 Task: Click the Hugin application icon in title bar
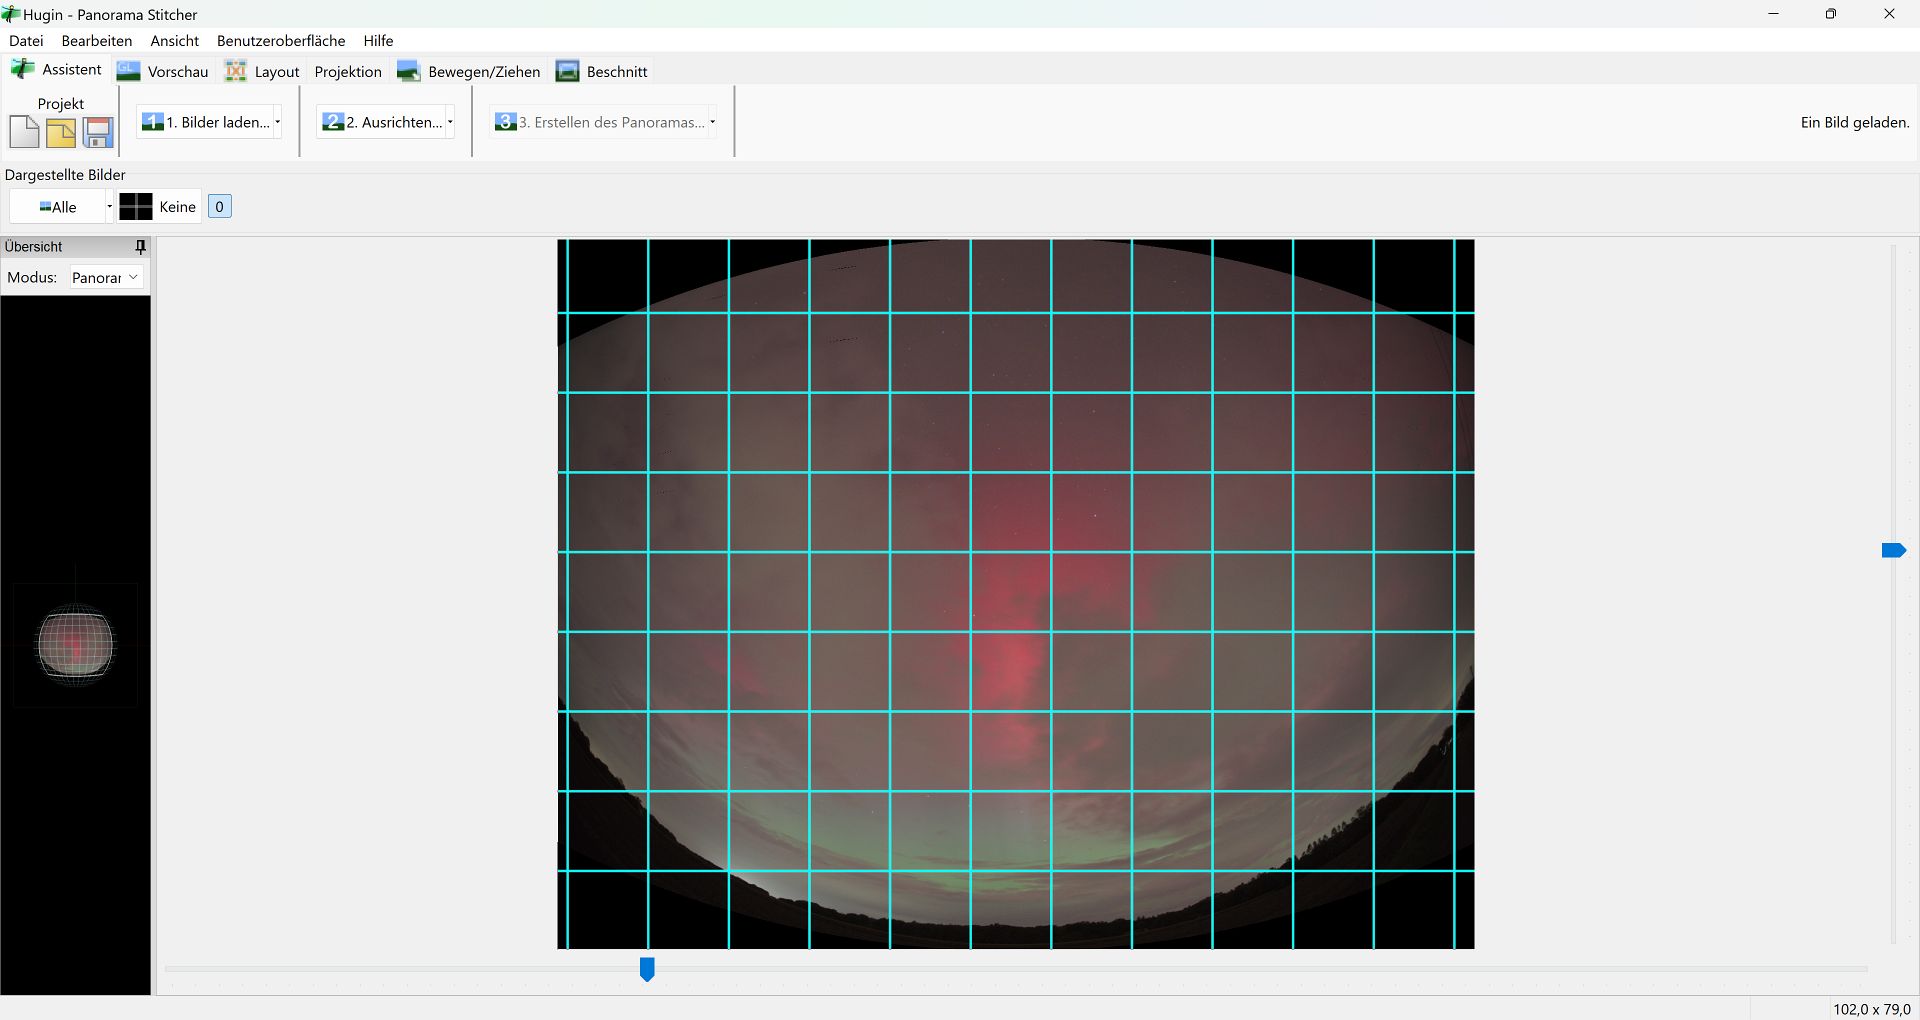[x=11, y=14]
